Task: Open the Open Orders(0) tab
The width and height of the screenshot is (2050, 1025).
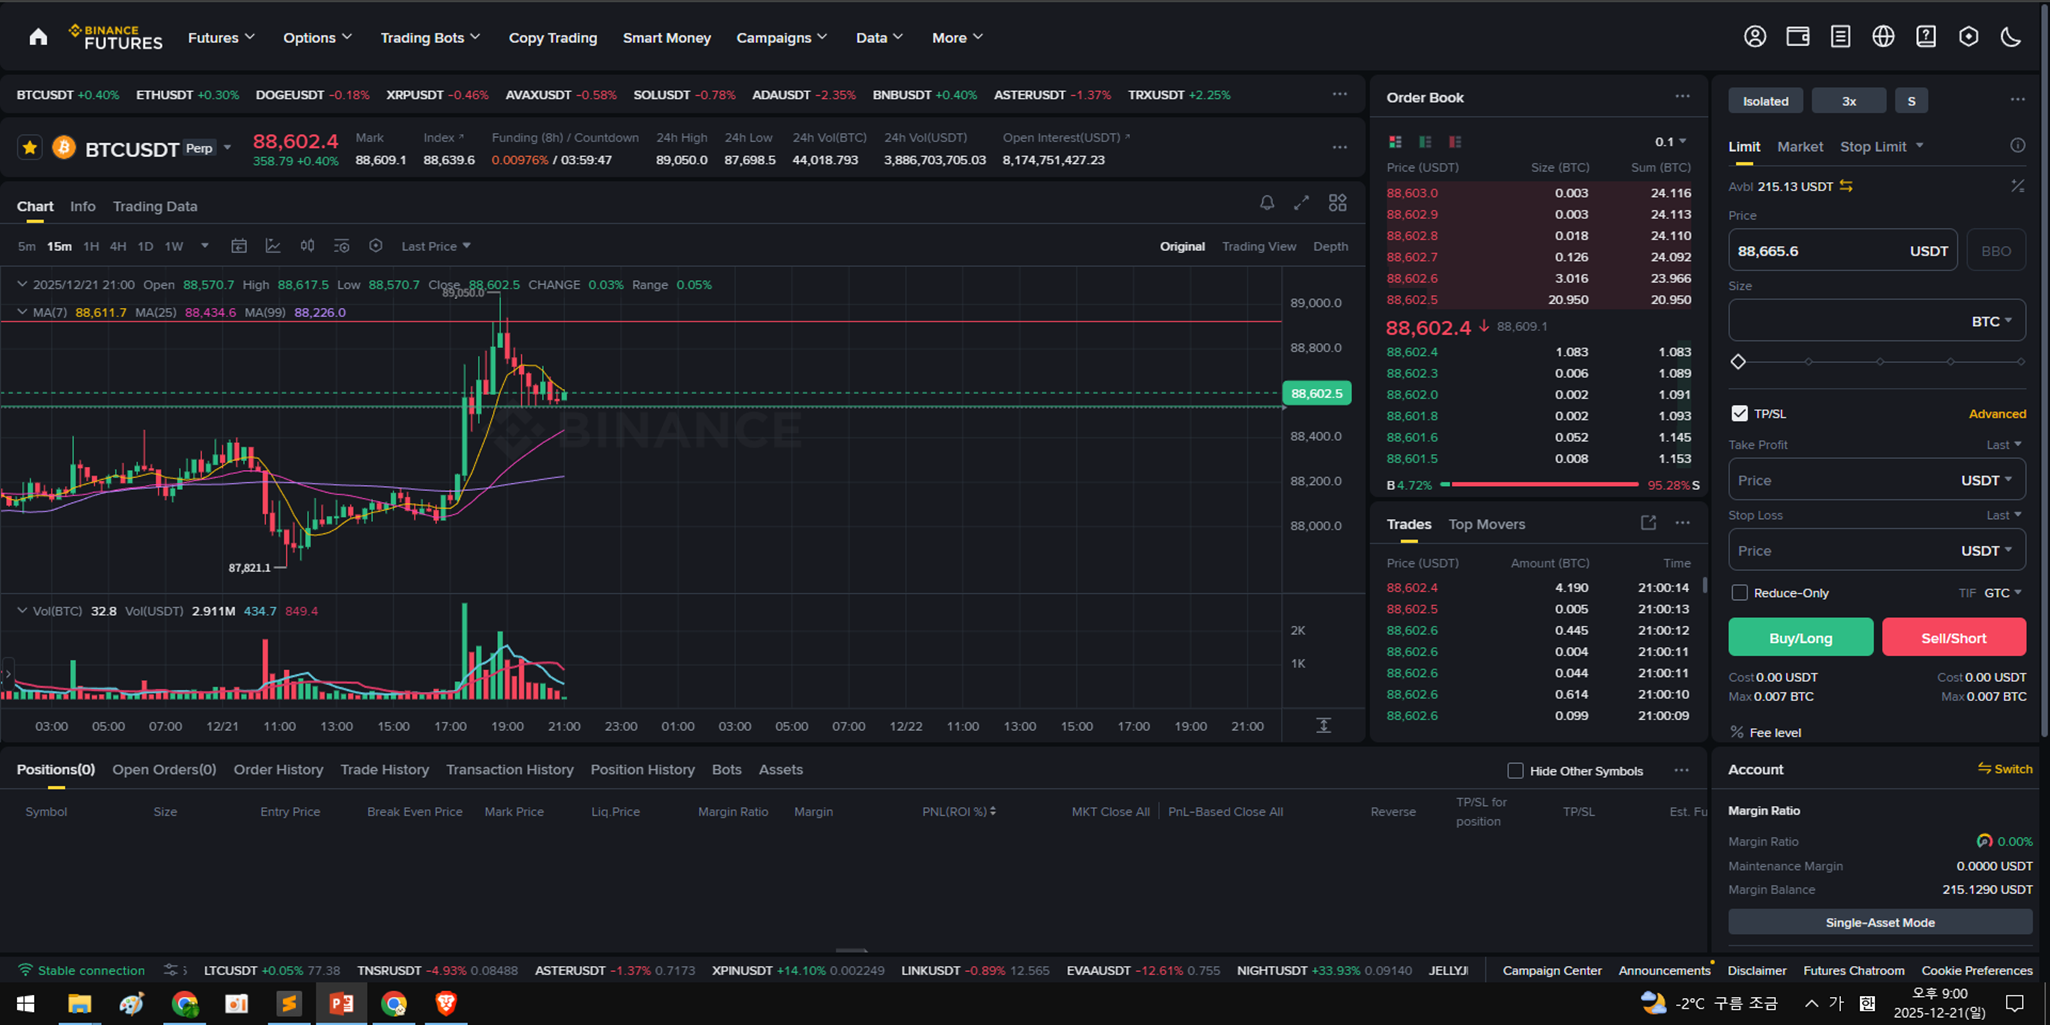Action: [x=164, y=769]
